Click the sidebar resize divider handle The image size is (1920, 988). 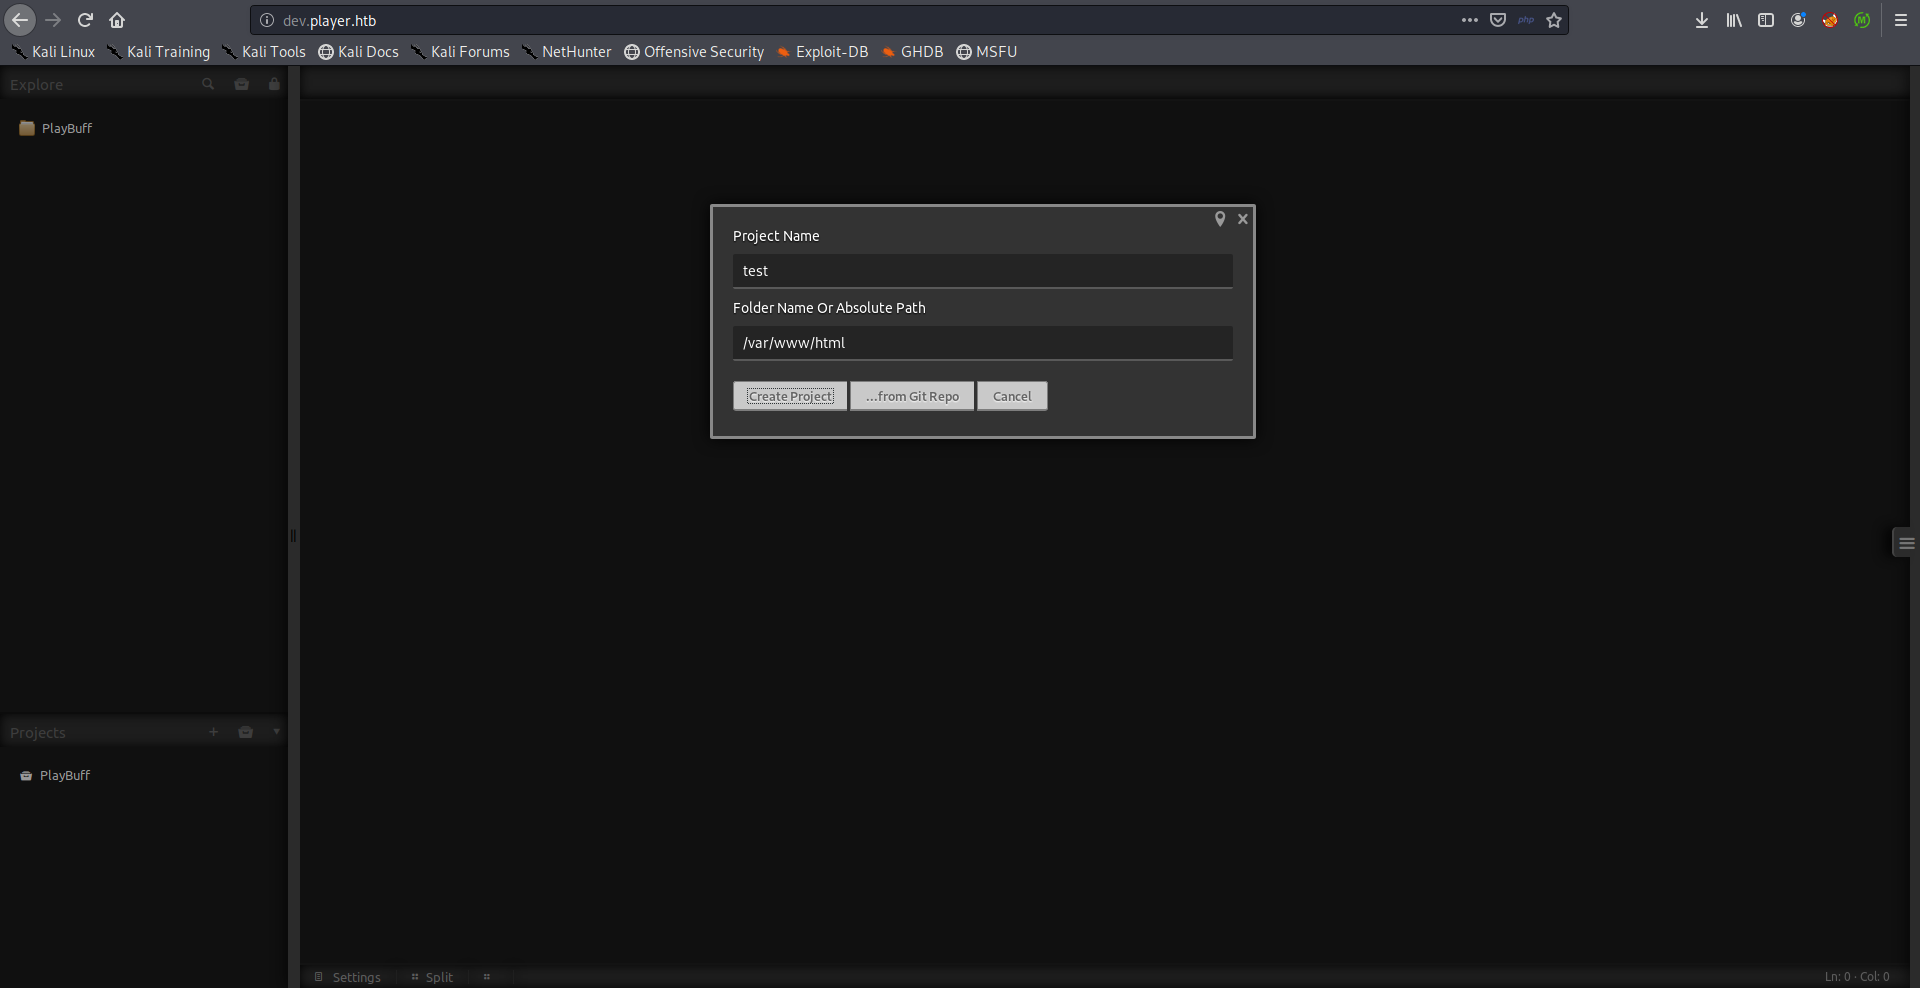pyautogui.click(x=293, y=535)
